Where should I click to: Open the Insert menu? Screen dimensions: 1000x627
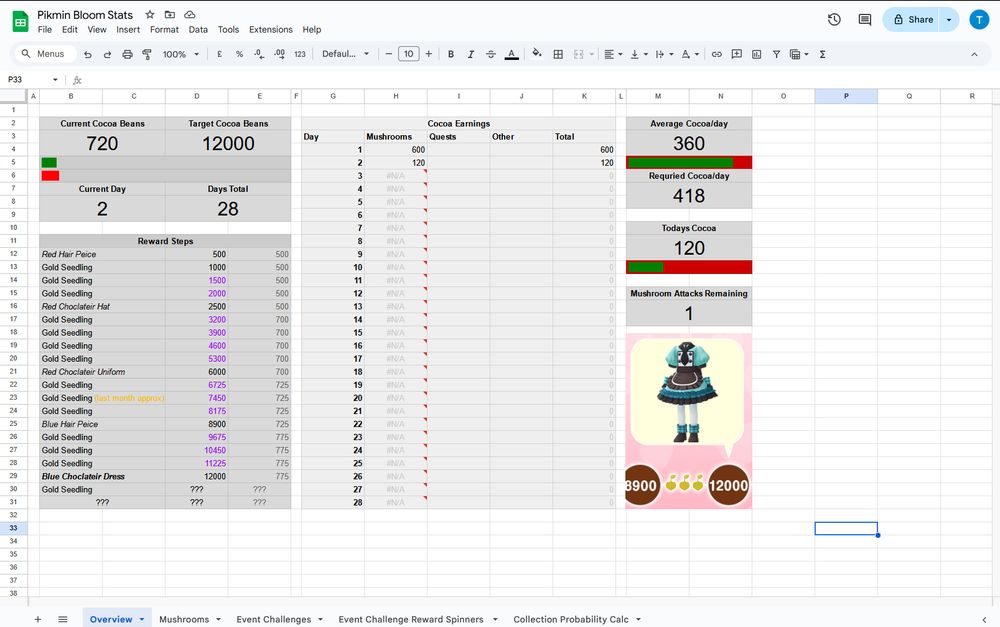pyautogui.click(x=128, y=29)
